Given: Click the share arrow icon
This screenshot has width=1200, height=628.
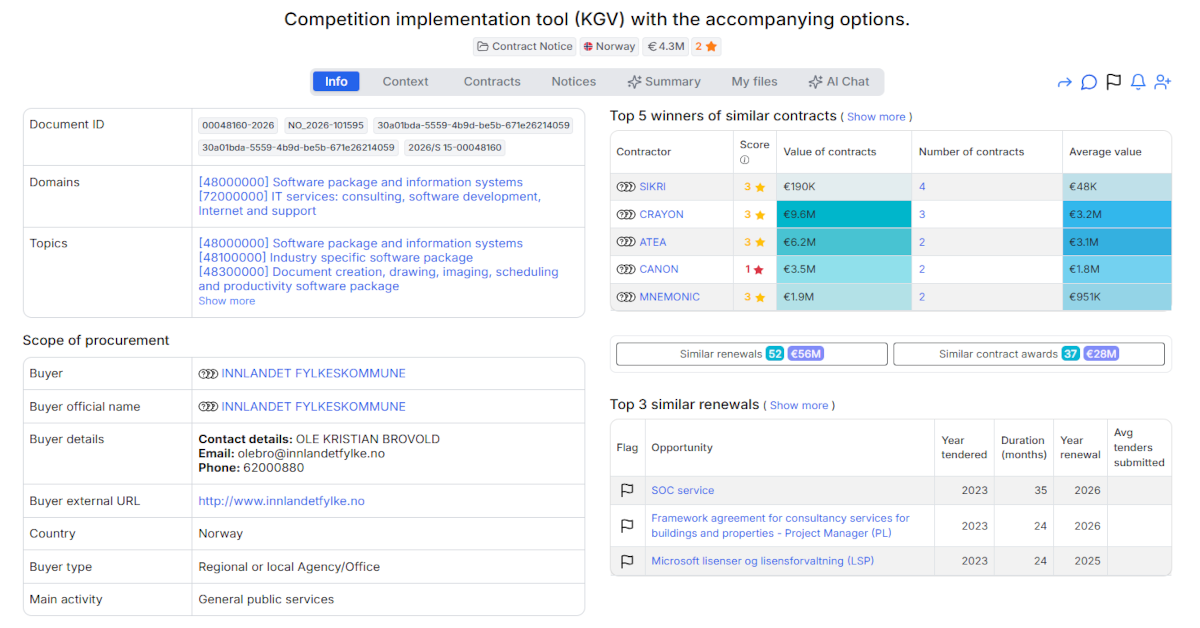Looking at the screenshot, I should pyautogui.click(x=1064, y=82).
